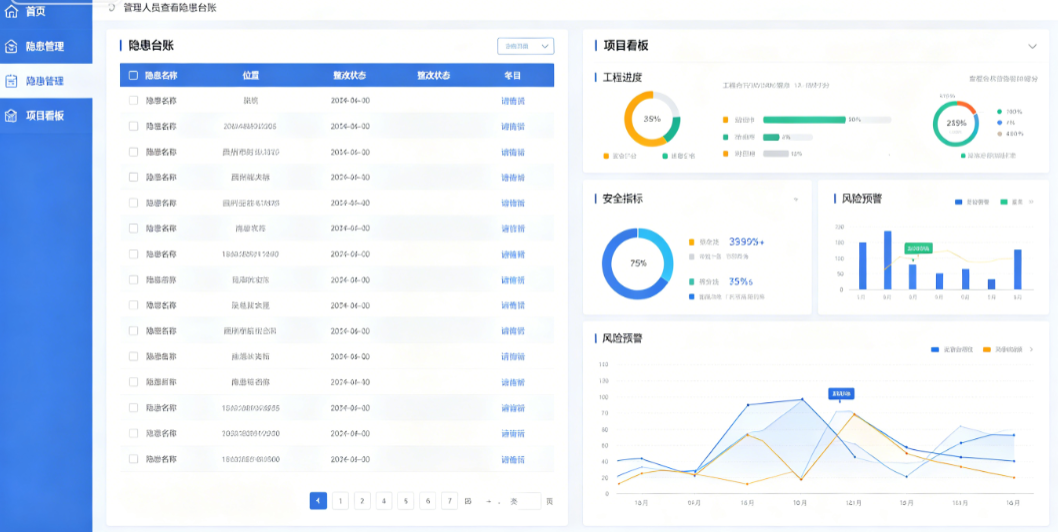Click the red-orange segment of the 259% donut

(x=966, y=105)
